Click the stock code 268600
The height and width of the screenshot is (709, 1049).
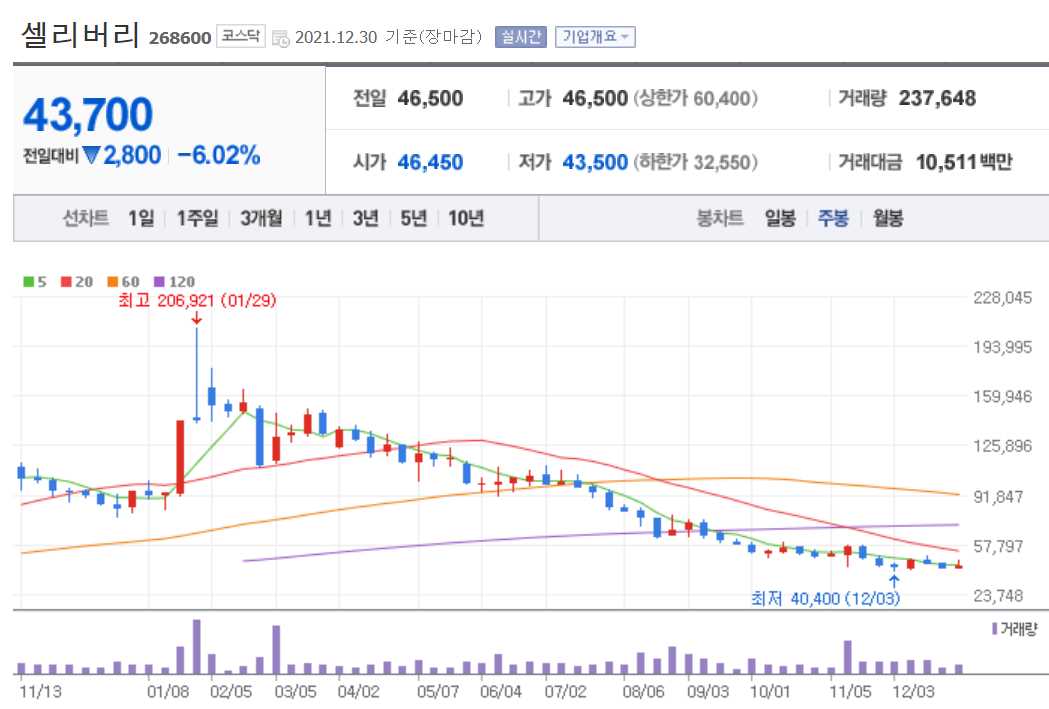180,37
